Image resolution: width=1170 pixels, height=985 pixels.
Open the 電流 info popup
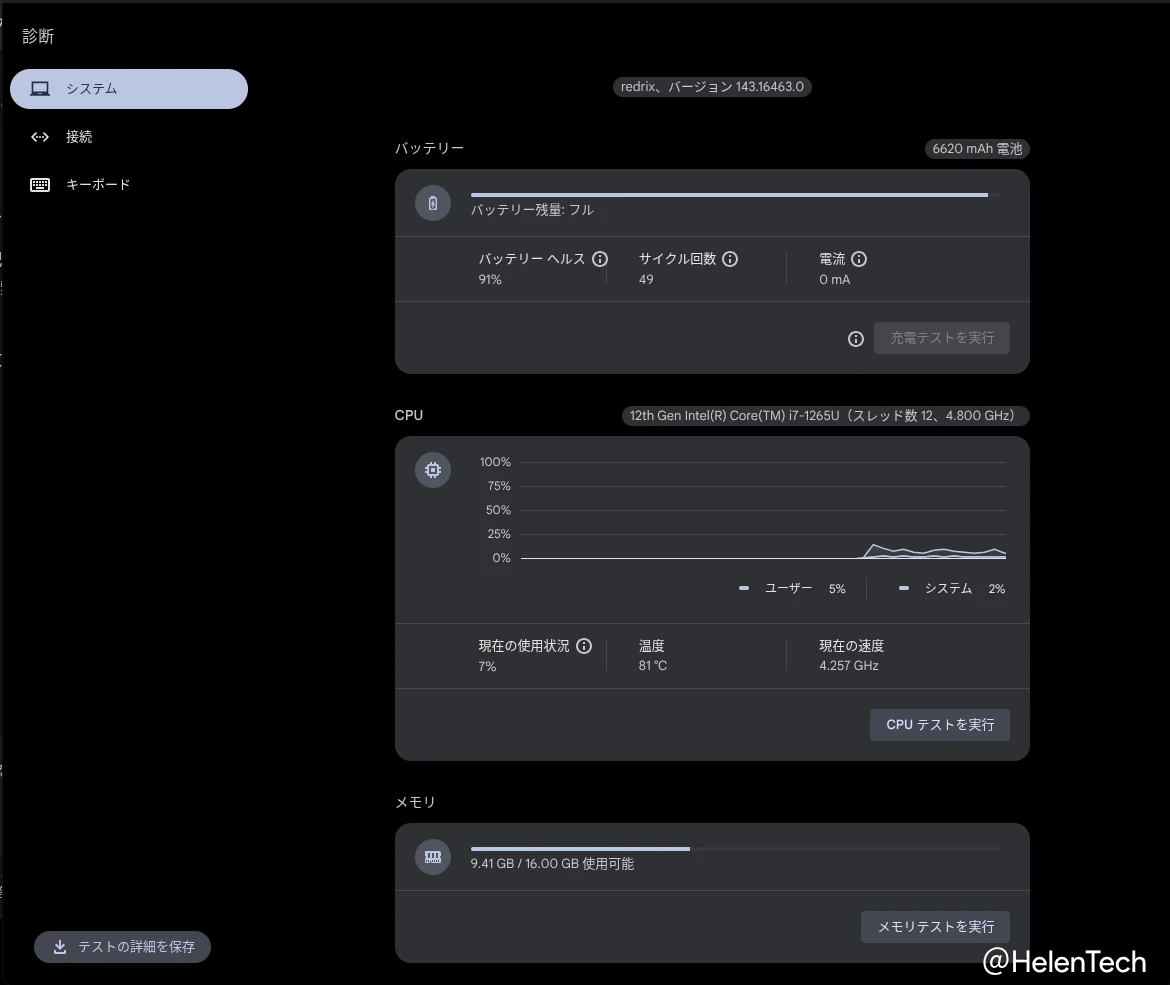pyautogui.click(x=858, y=259)
